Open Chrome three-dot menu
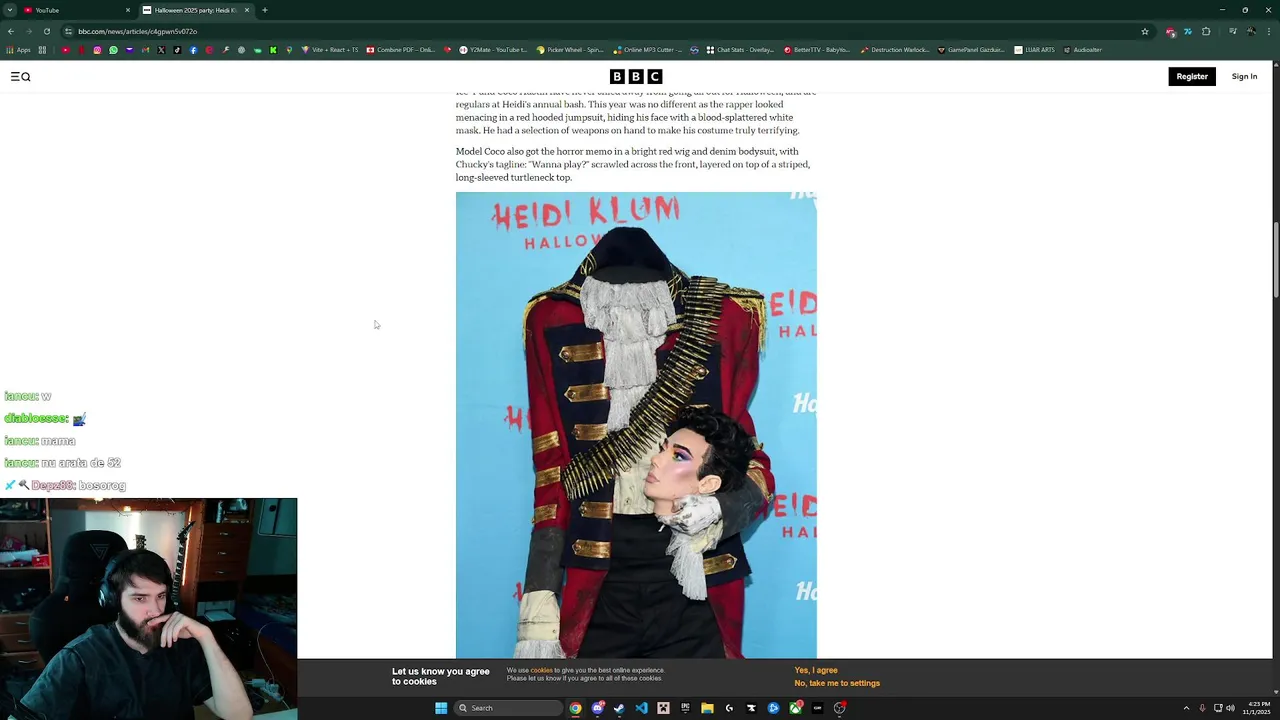The image size is (1280, 720). coord(1269,31)
